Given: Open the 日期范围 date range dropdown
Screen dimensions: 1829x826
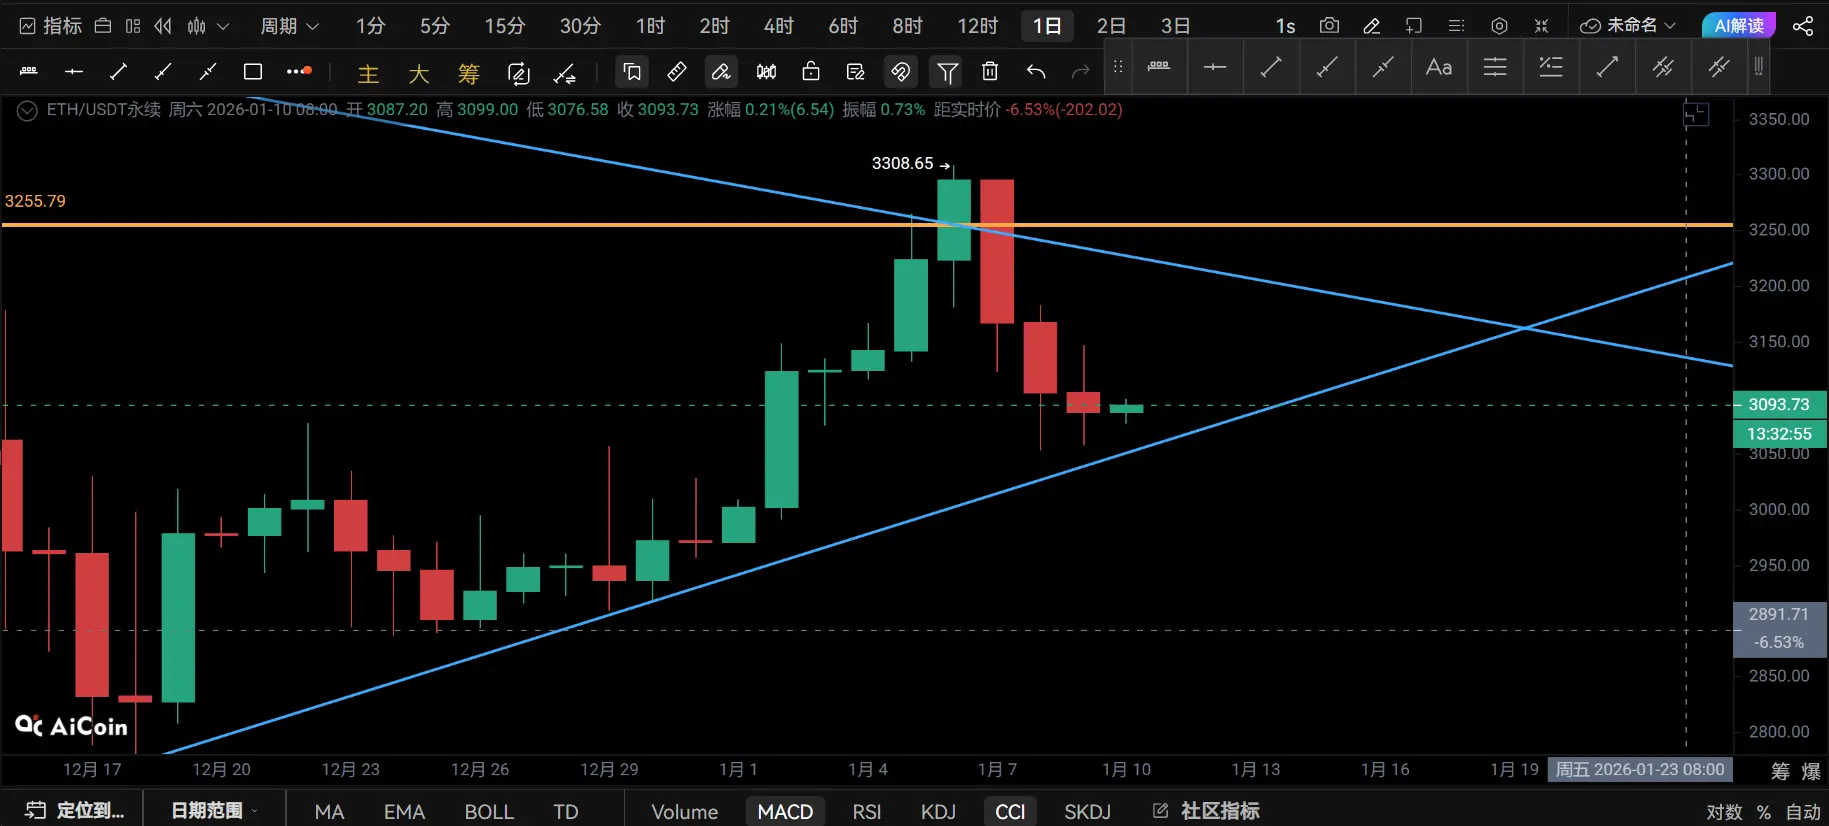Looking at the screenshot, I should click(x=214, y=810).
